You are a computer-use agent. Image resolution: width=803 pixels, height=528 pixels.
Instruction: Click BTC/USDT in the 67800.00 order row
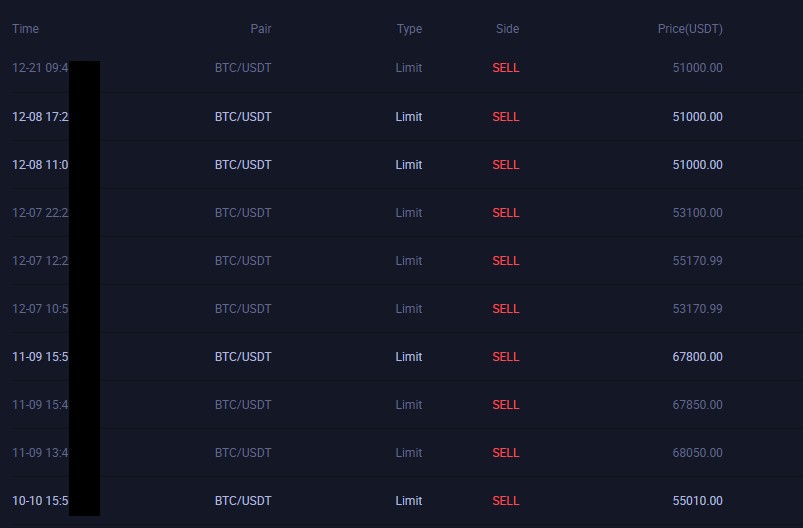(243, 357)
